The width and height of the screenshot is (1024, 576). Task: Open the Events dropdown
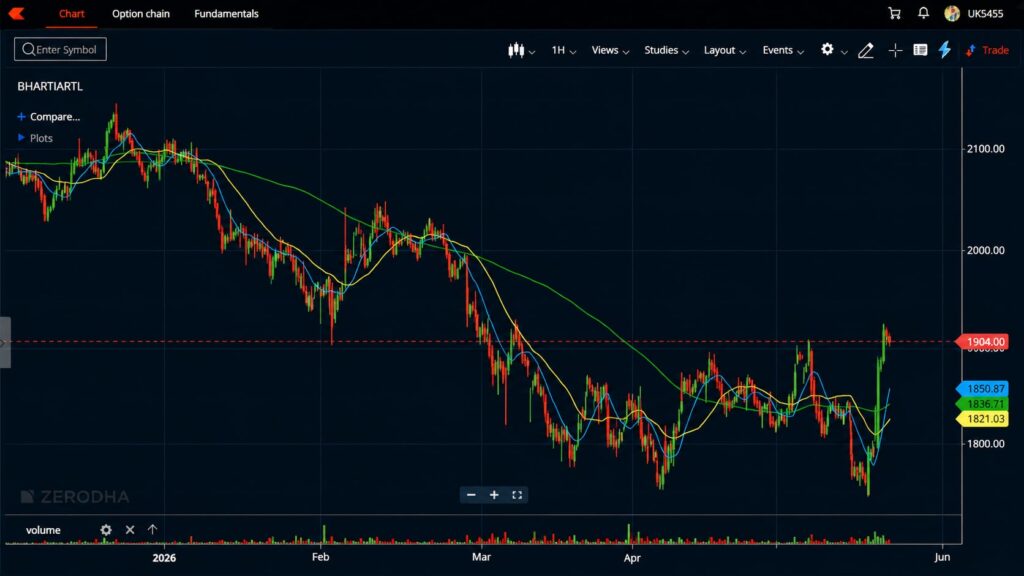point(783,50)
